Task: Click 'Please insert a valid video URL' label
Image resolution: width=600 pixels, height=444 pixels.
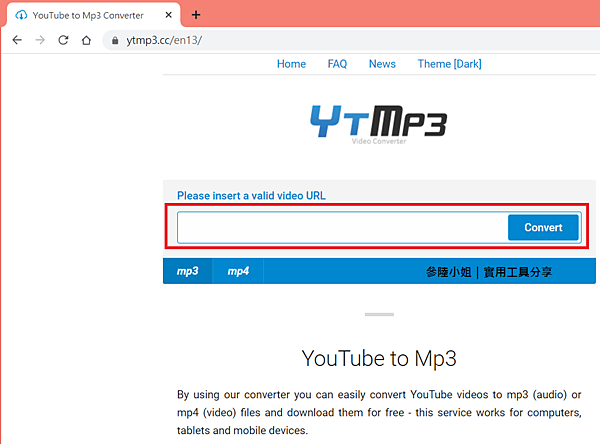Action: pyautogui.click(x=251, y=196)
